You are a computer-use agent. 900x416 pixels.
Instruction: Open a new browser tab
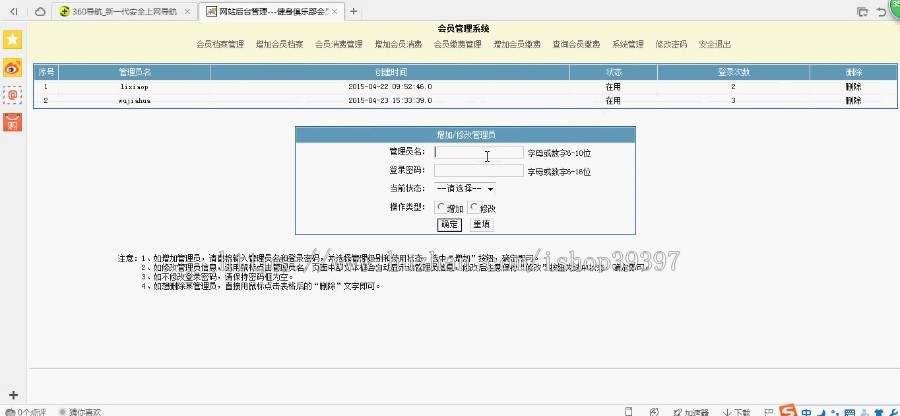354,11
